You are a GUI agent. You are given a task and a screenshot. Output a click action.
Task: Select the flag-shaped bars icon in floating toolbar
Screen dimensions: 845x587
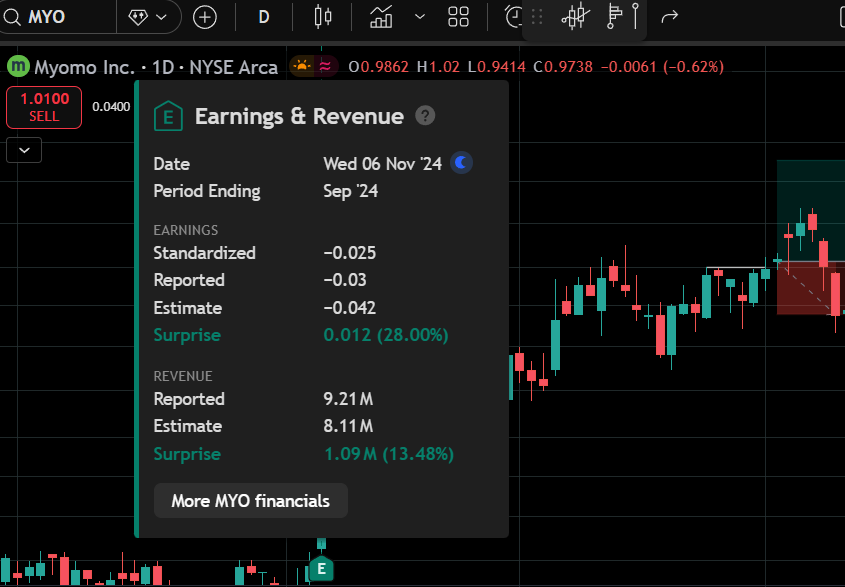coord(614,16)
